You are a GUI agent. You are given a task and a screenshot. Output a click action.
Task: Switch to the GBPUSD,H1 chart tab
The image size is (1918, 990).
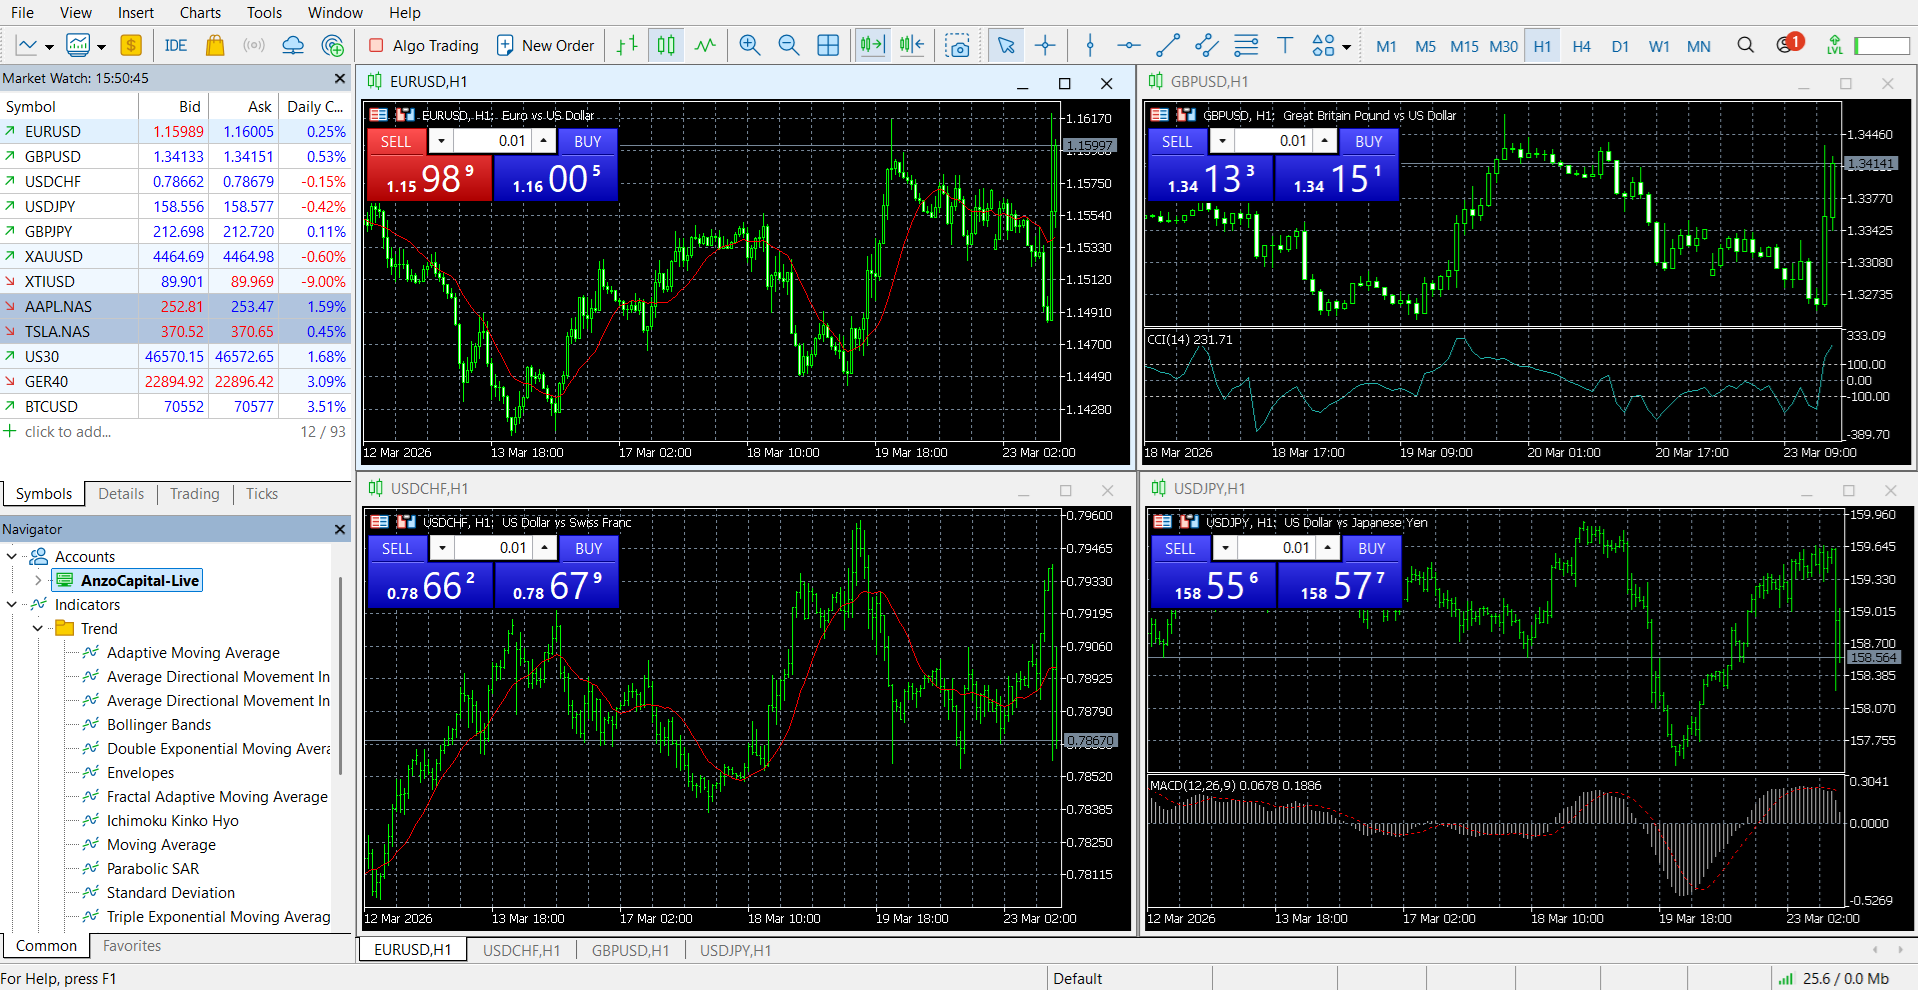click(x=630, y=950)
